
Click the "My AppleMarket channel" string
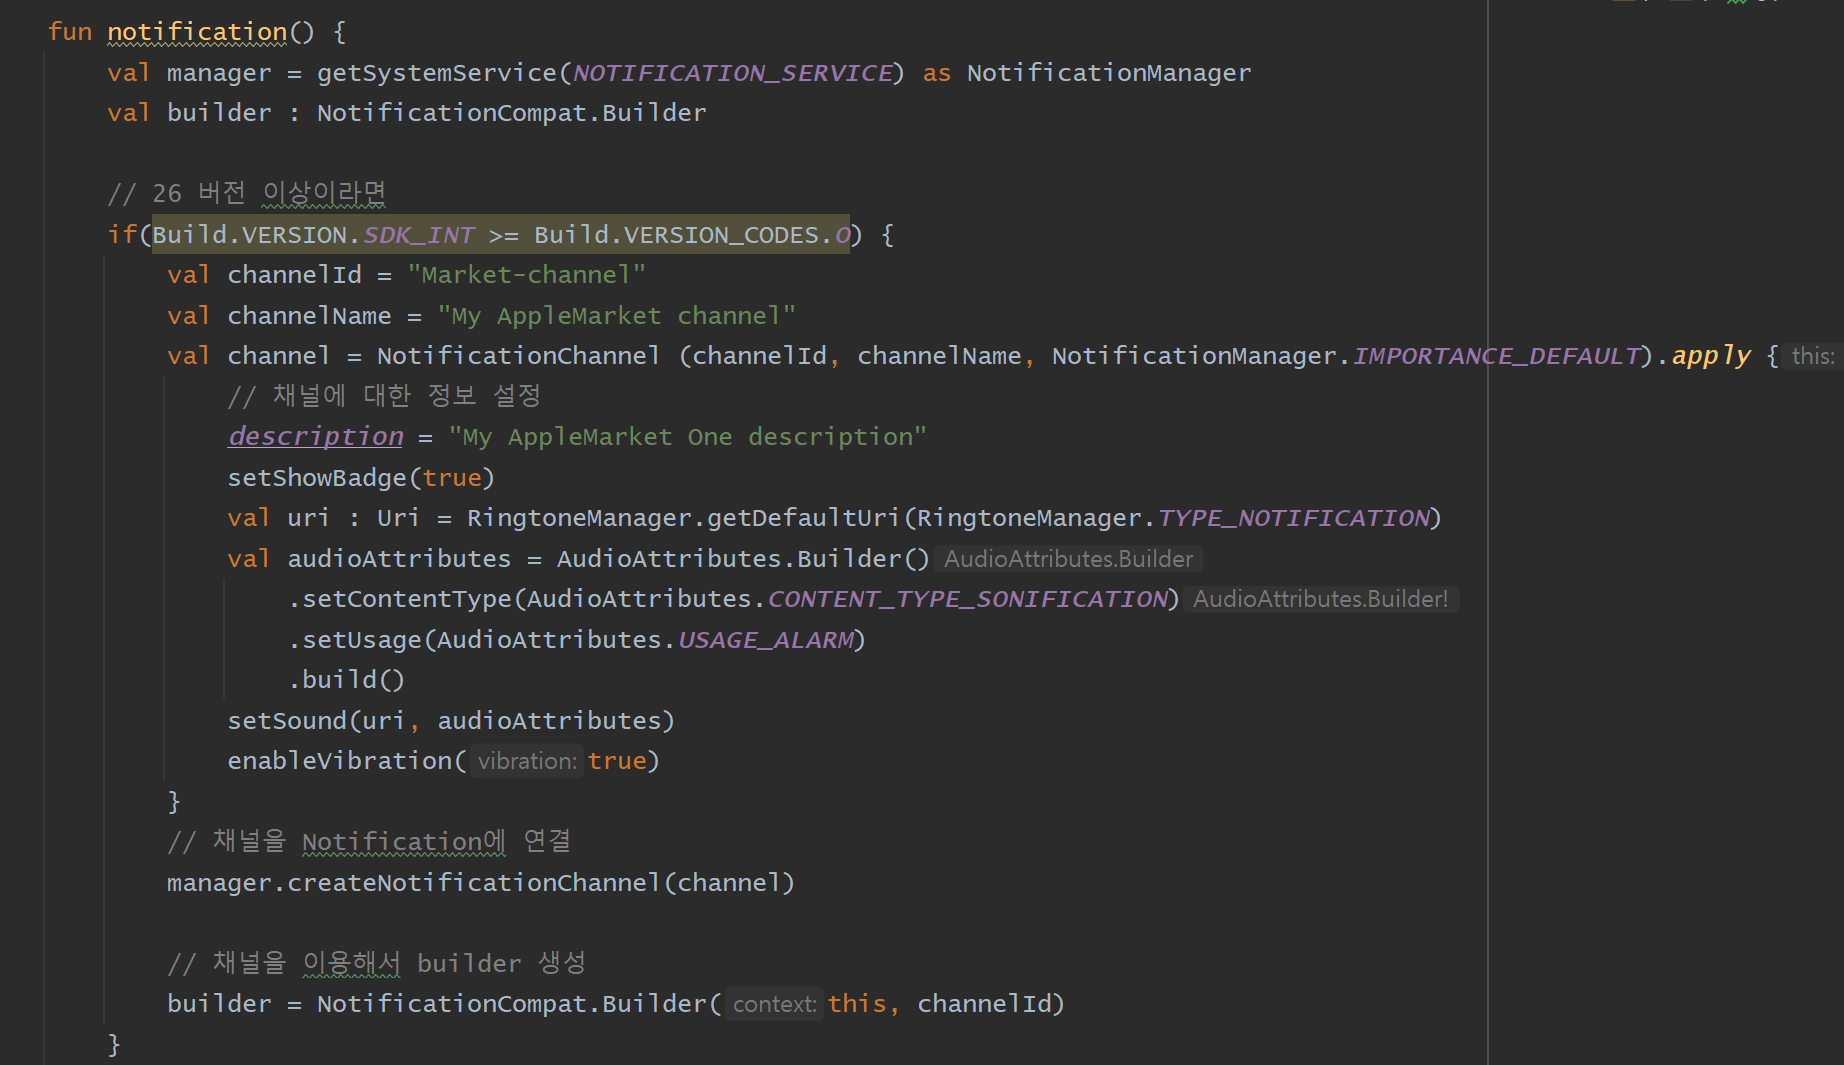coord(617,316)
